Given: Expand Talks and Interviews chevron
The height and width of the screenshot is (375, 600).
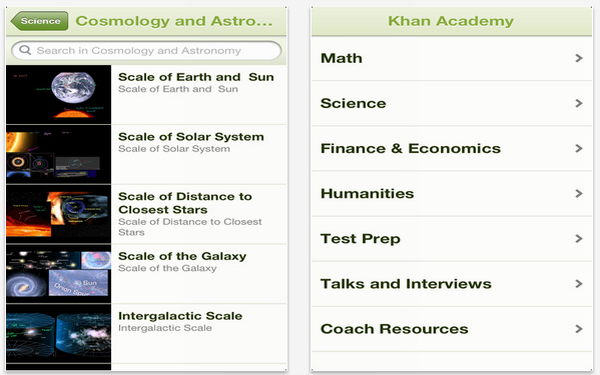Looking at the screenshot, I should 579,284.
